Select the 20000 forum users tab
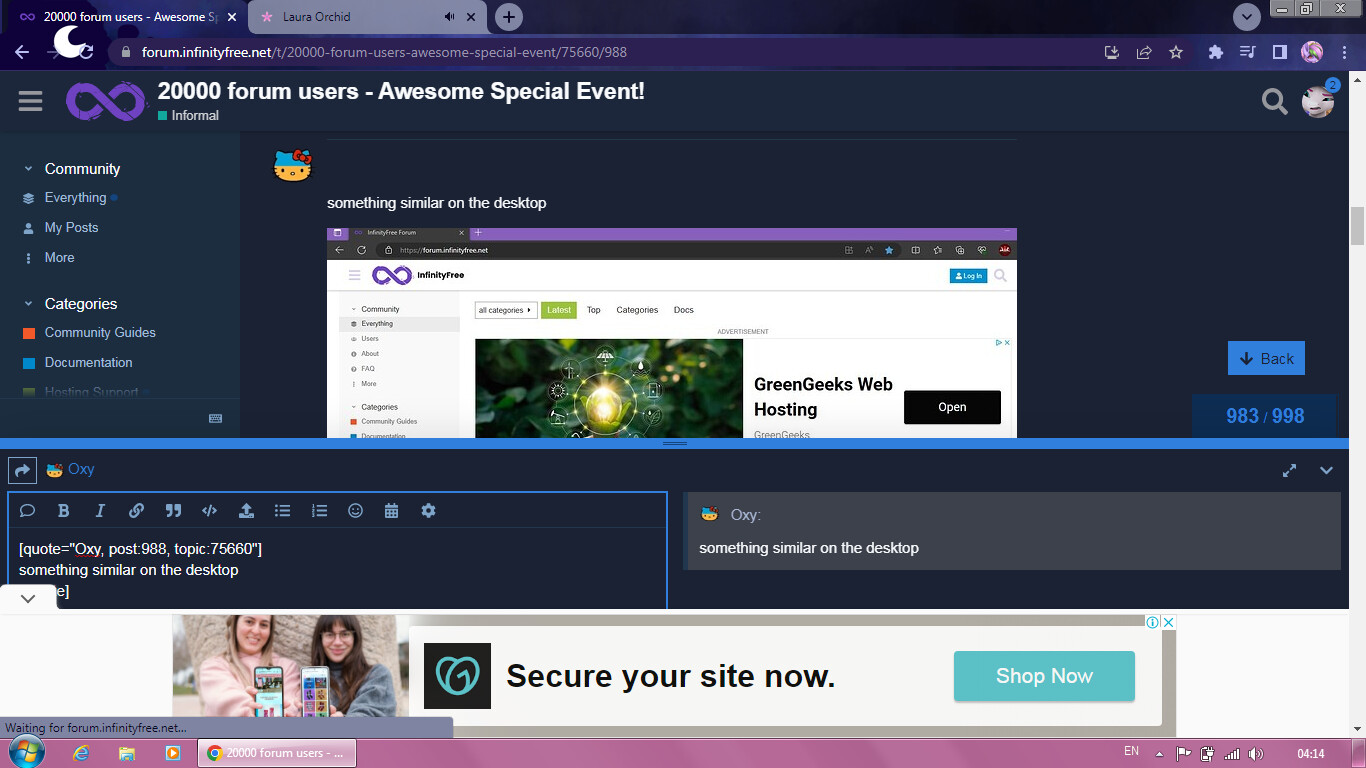The width and height of the screenshot is (1366, 768). point(125,17)
